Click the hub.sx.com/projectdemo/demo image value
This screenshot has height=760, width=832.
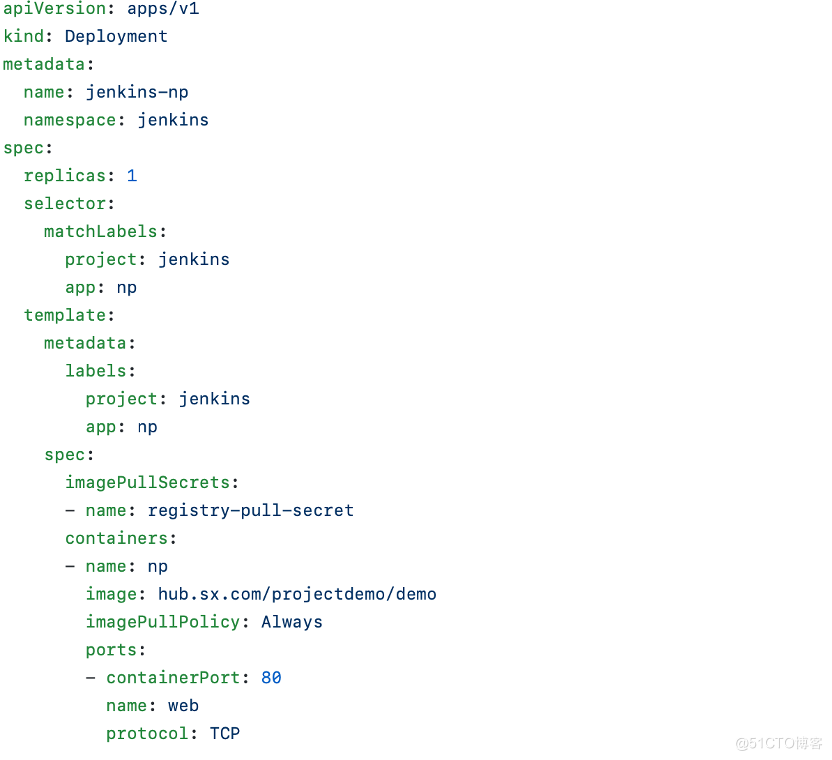point(297,594)
